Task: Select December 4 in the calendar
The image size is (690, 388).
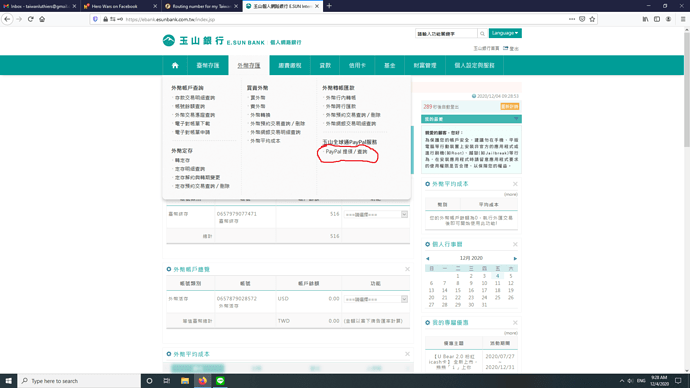Action: (x=497, y=276)
